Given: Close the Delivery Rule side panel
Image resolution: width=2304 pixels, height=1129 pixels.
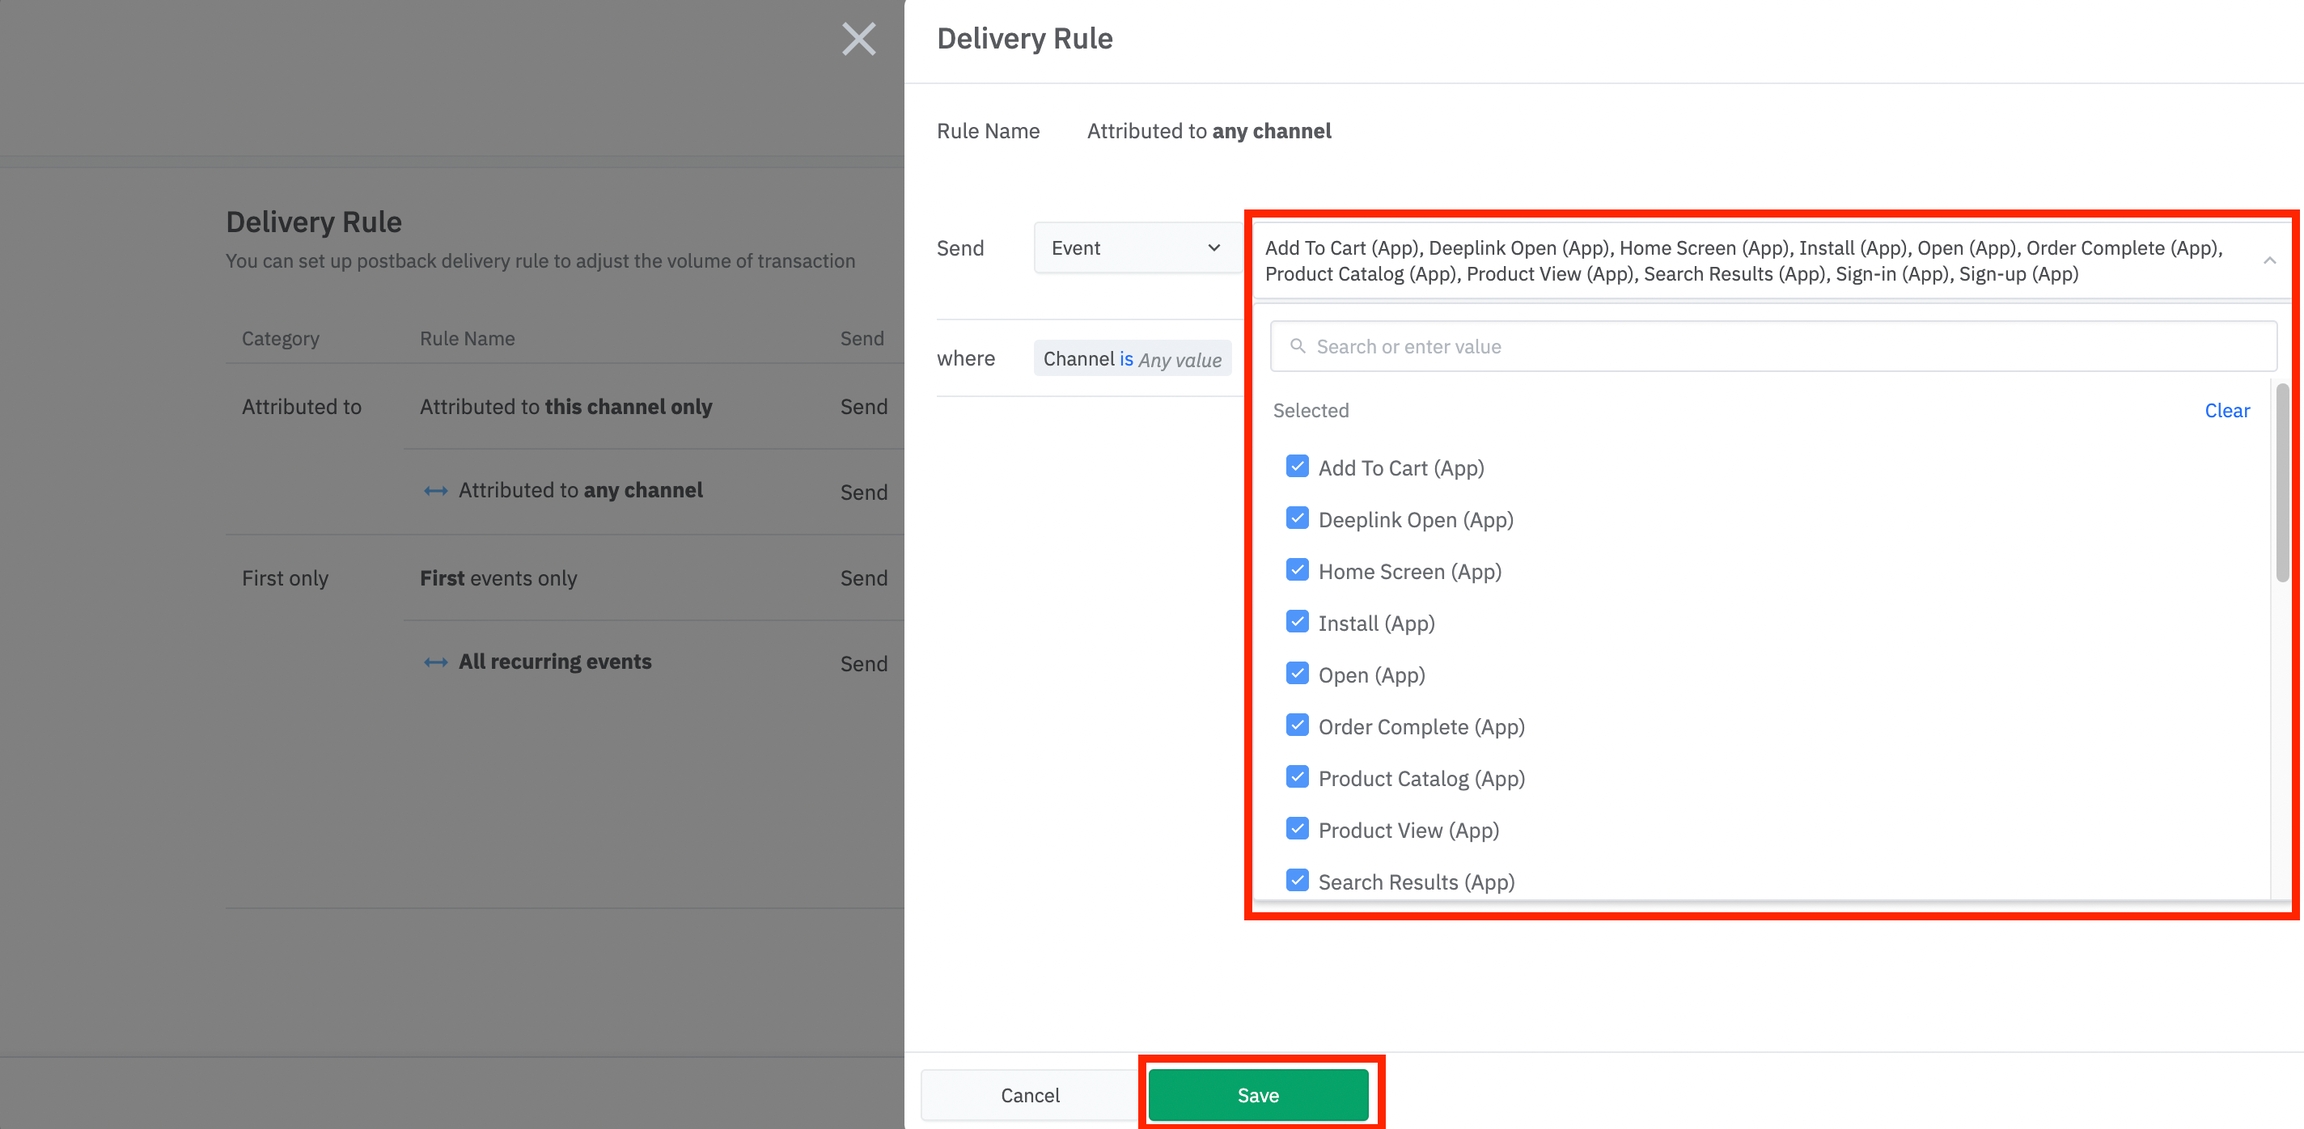Looking at the screenshot, I should tap(858, 39).
